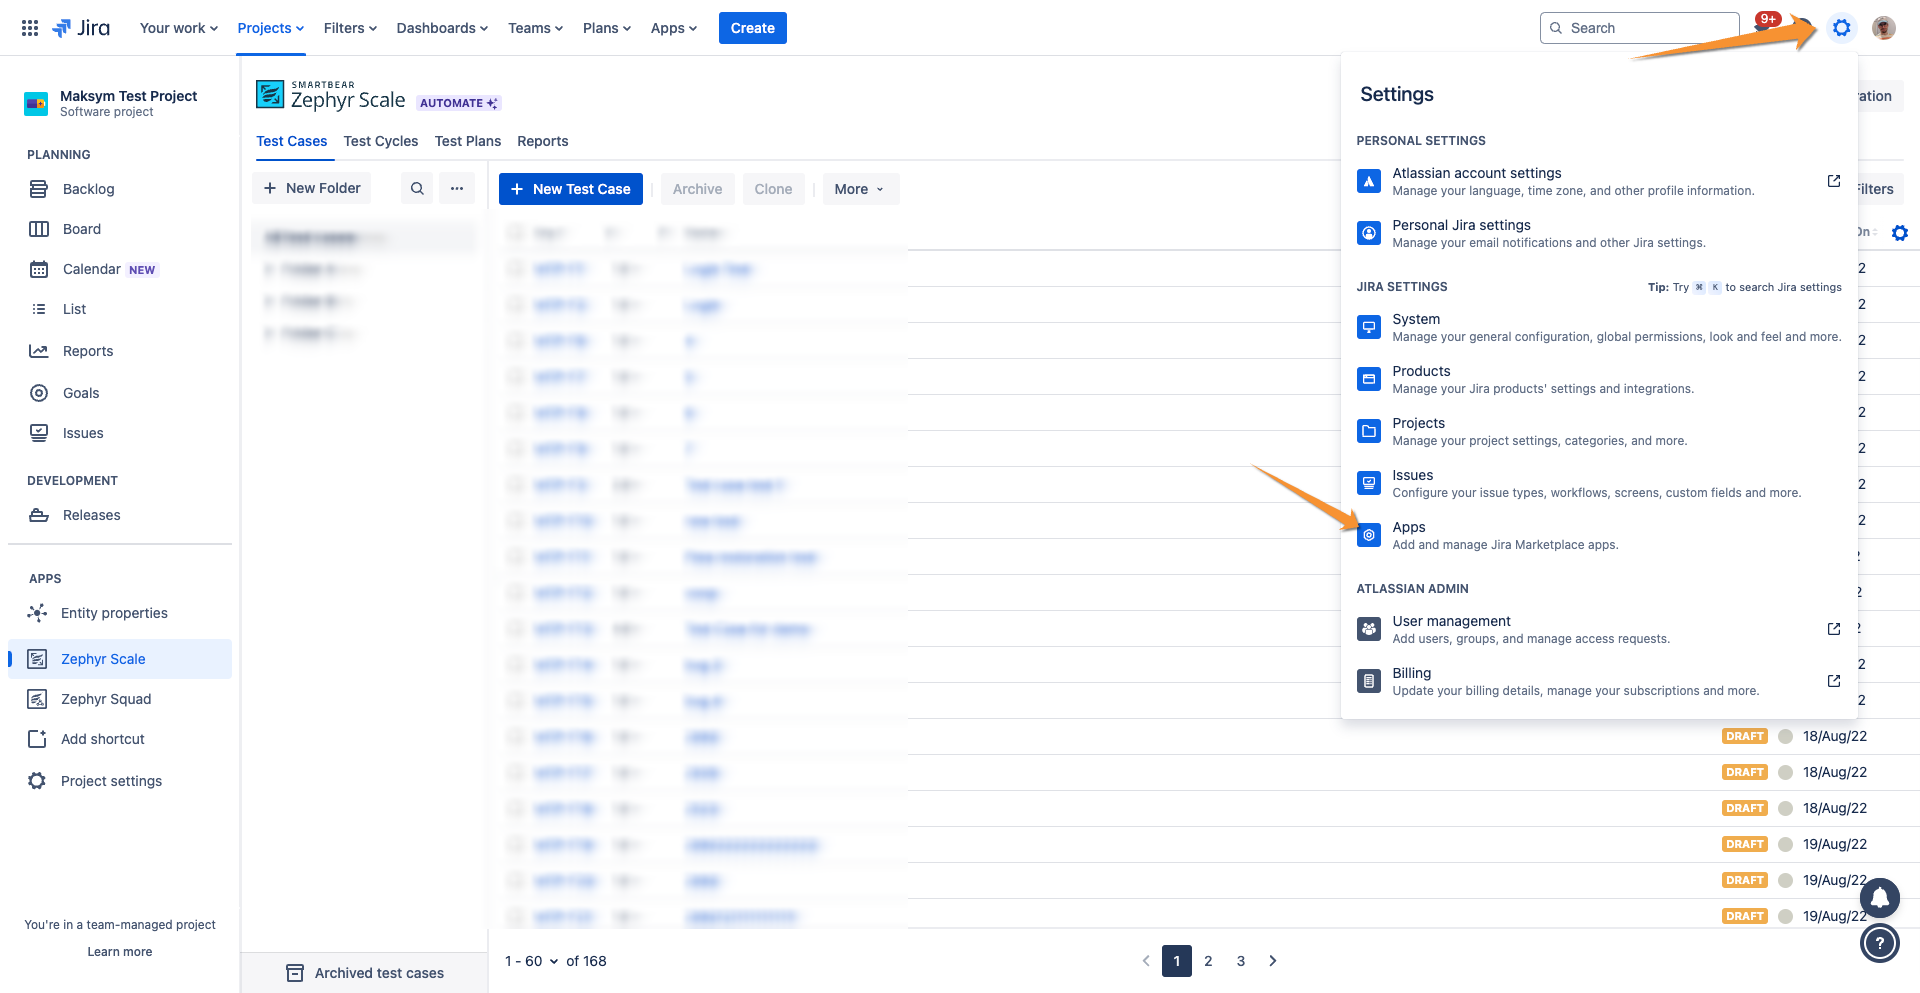
Task: Open Archived test cases
Action: click(x=365, y=973)
